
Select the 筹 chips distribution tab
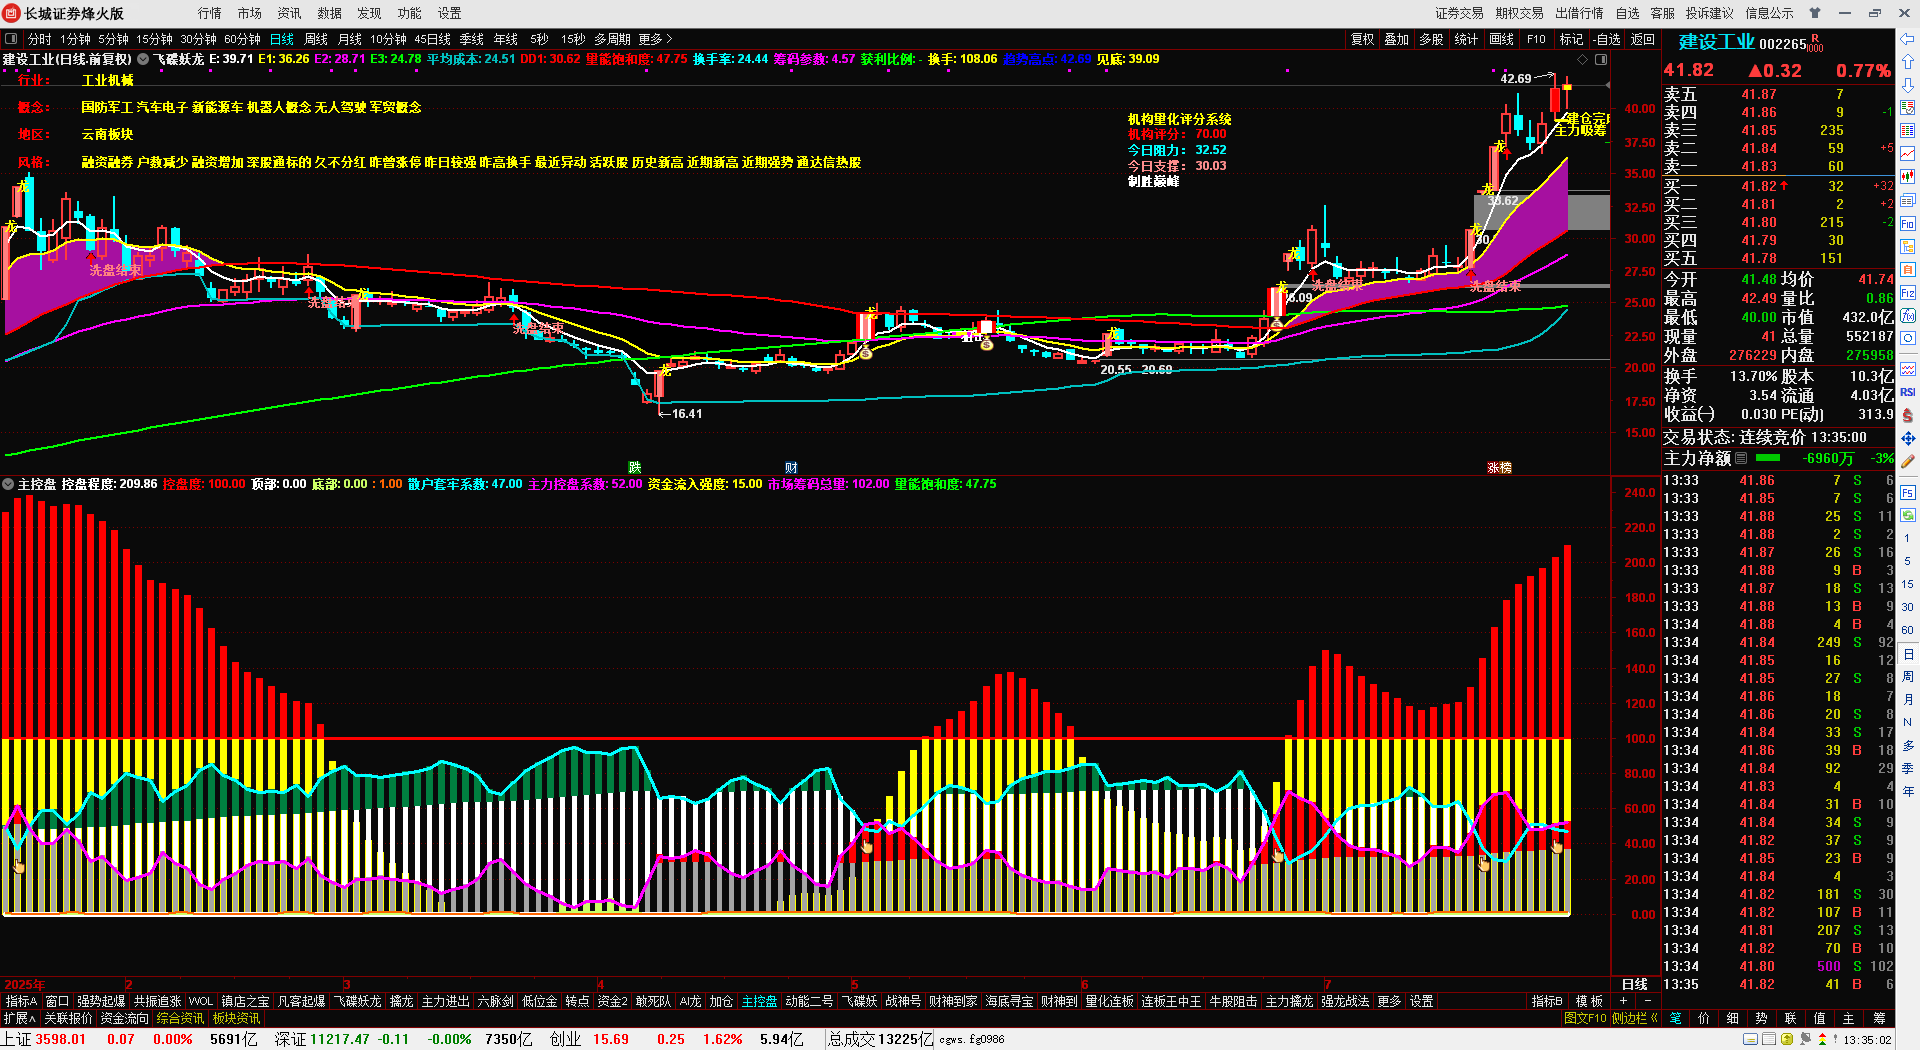(x=1879, y=1018)
